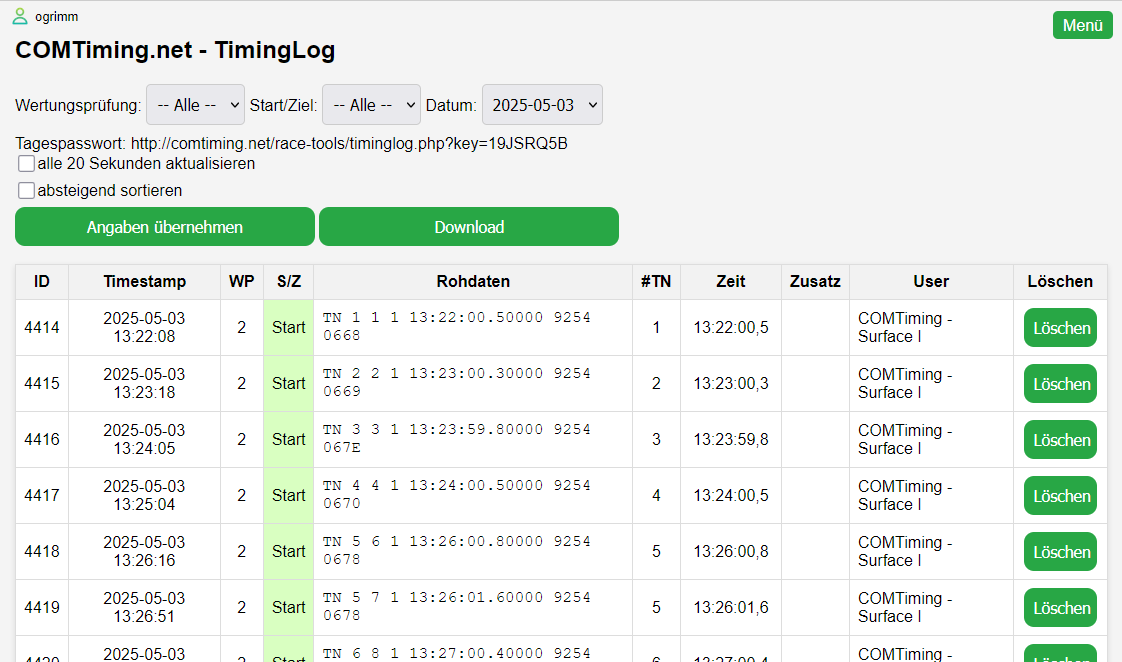Enable 'alle 20 Sekunden aktualisieren' checkbox
The height and width of the screenshot is (662, 1122).
(26, 164)
